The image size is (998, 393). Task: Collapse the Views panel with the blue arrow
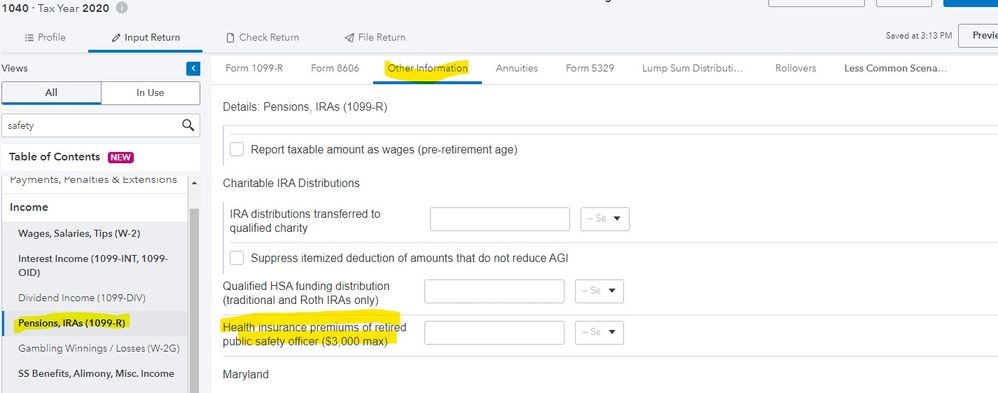point(193,69)
